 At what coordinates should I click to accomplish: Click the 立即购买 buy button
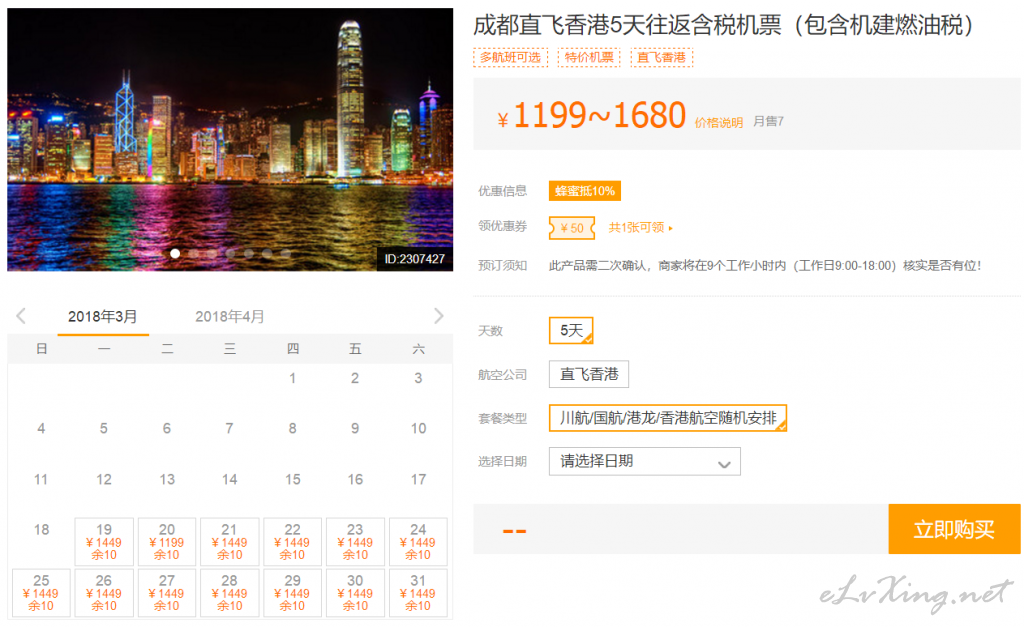954,529
